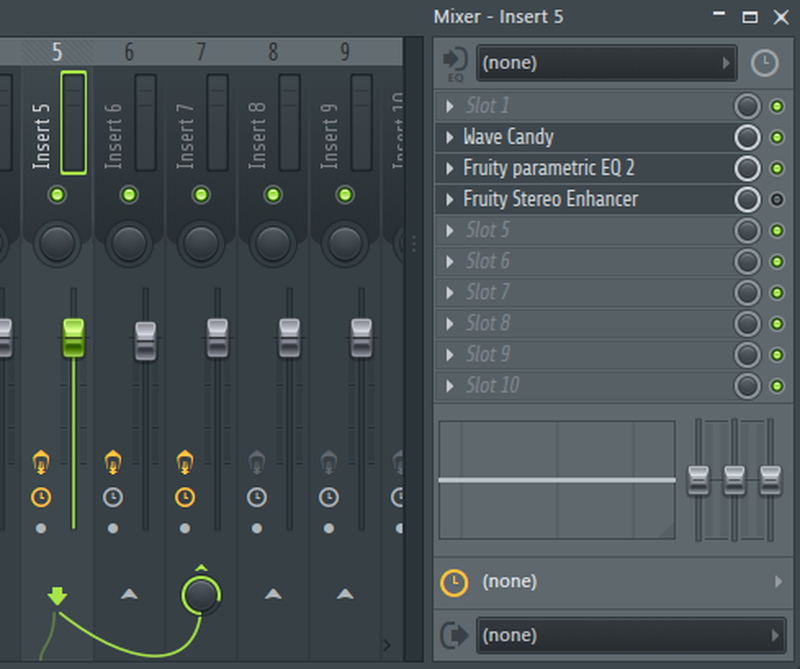Image resolution: width=800 pixels, height=669 pixels.
Task: Route to Insert 9 using send arrow
Action: point(345,594)
